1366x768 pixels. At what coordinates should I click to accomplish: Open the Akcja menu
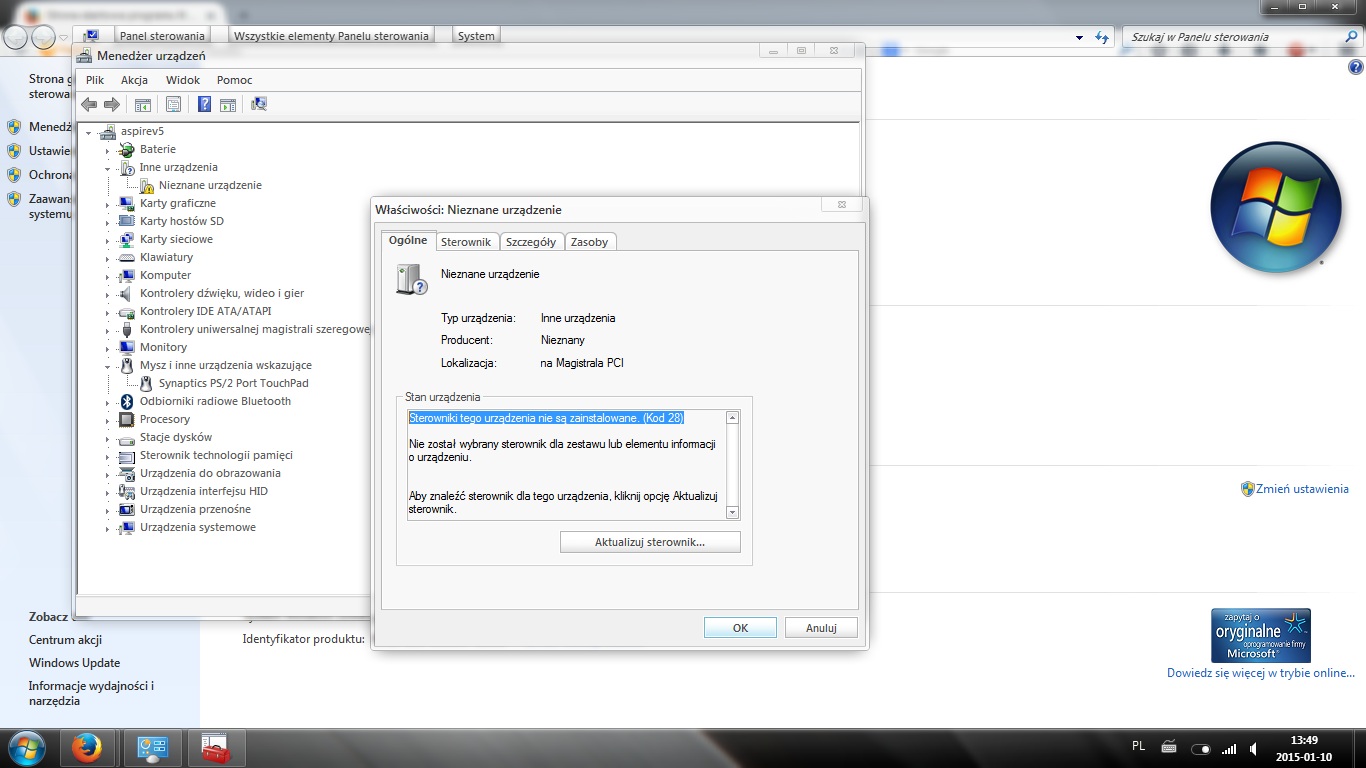(134, 79)
